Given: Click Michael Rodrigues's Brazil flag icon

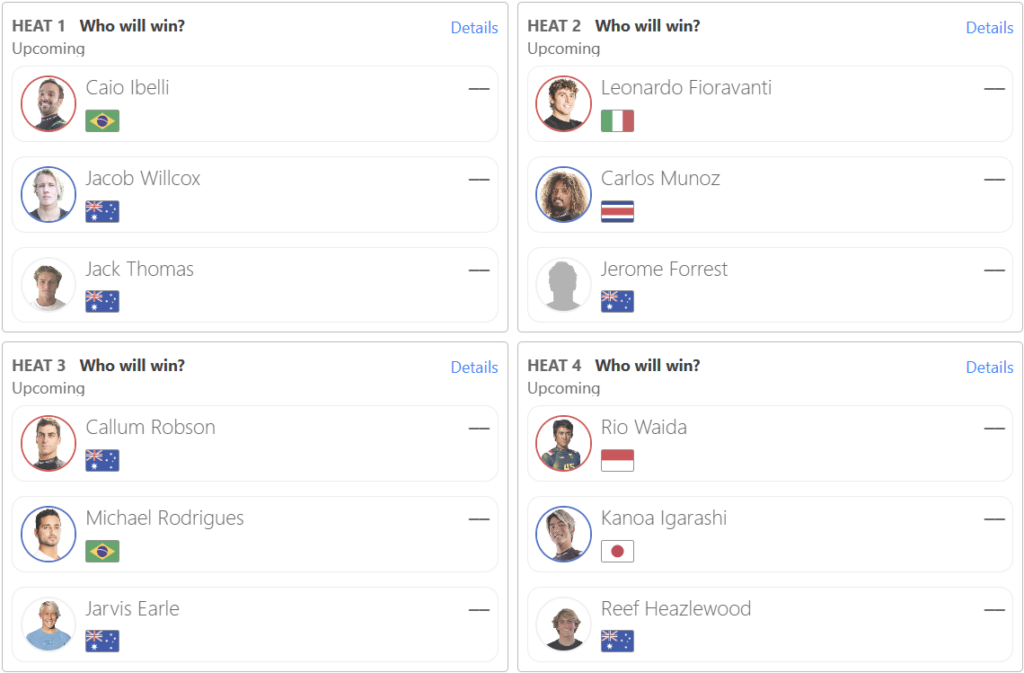Looking at the screenshot, I should tap(102, 551).
